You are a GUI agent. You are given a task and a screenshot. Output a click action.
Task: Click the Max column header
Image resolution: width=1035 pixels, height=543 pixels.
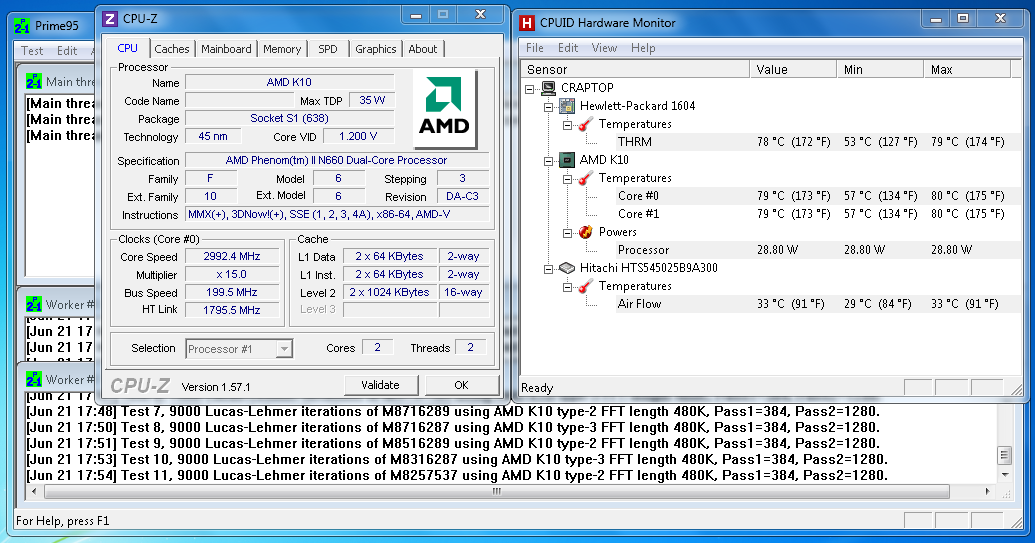[x=967, y=69]
